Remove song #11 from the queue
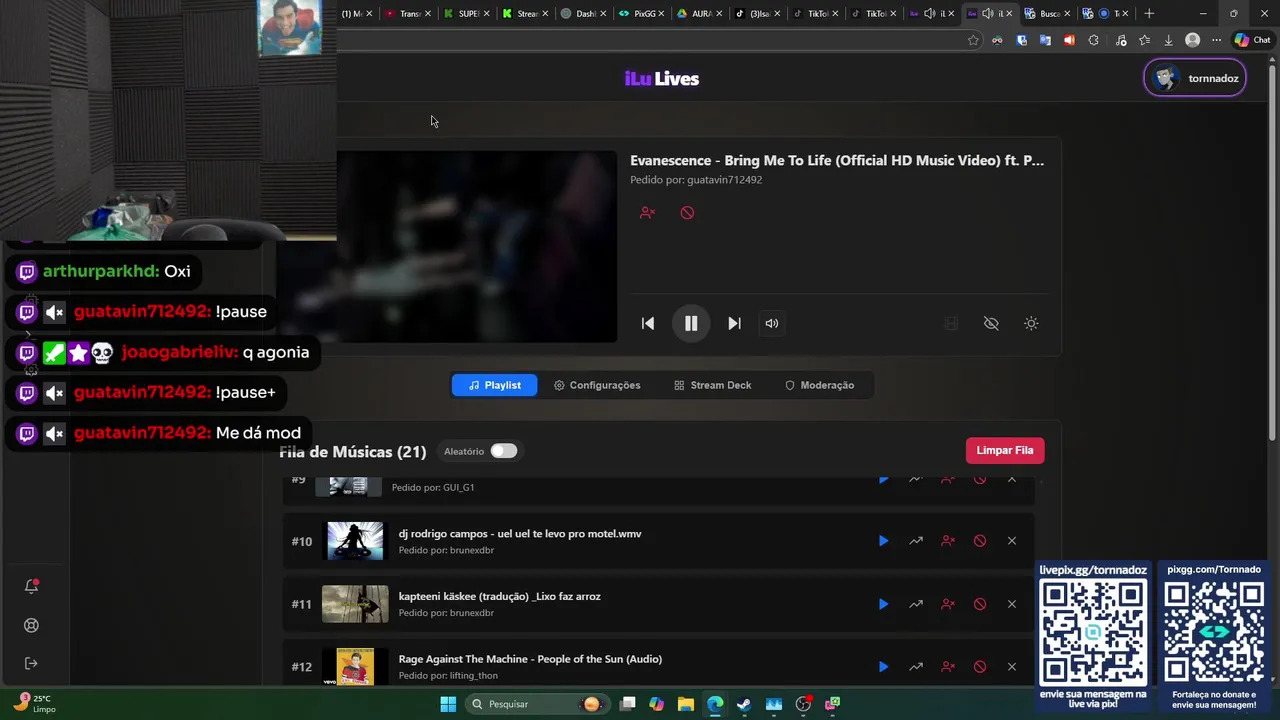1280x720 pixels. click(x=1011, y=604)
